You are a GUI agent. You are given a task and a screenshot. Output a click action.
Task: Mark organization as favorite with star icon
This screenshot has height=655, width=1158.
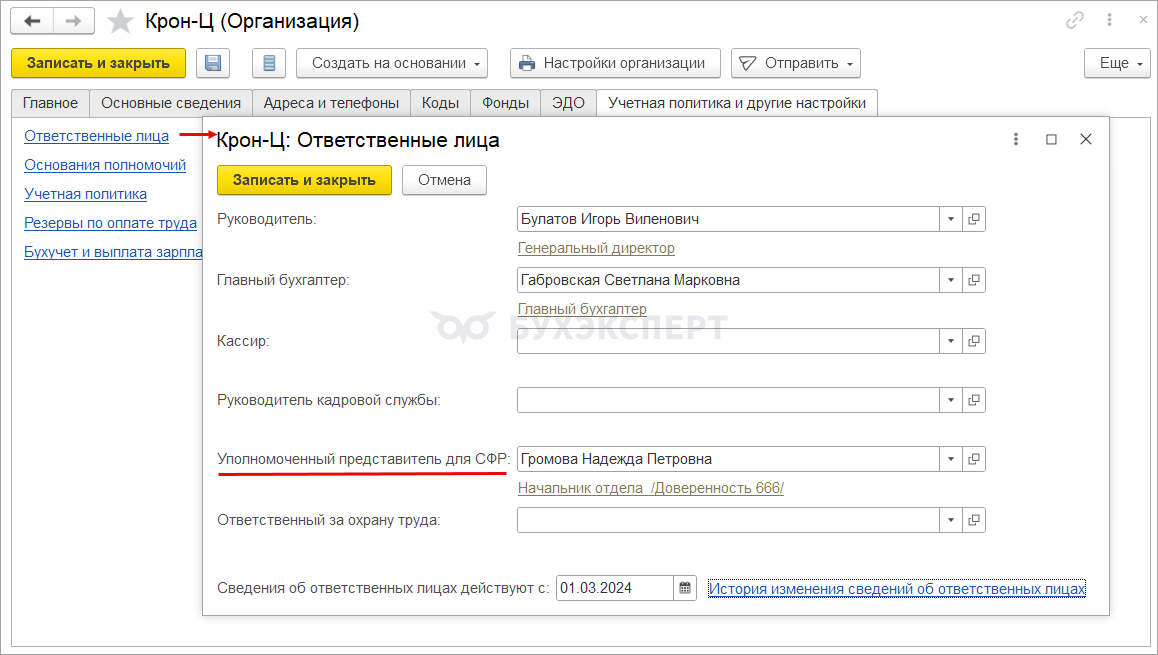pyautogui.click(x=121, y=21)
